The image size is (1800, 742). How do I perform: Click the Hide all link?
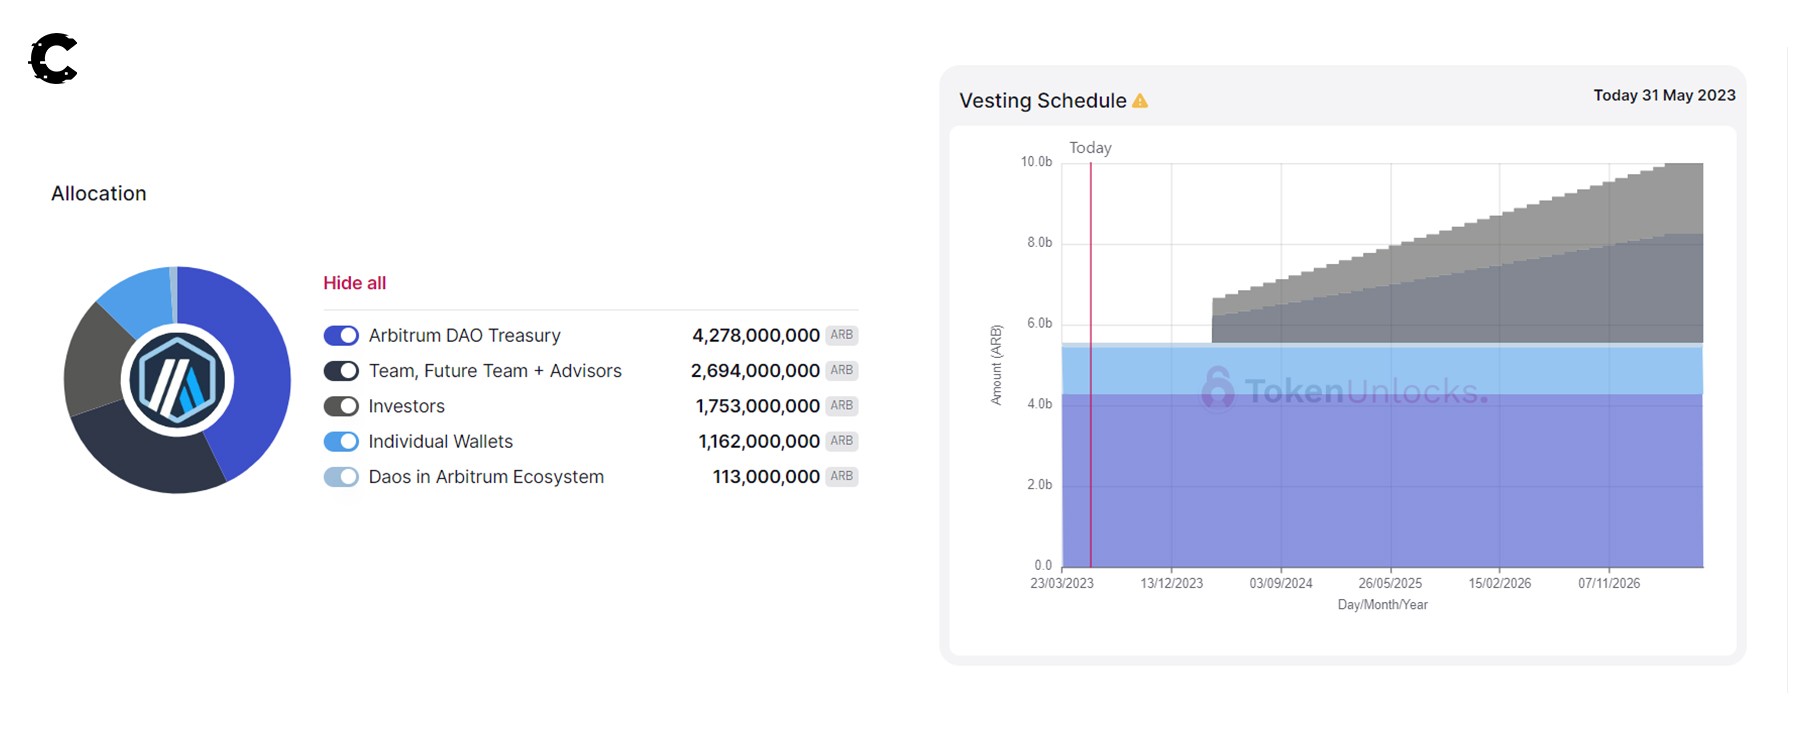tap(354, 283)
